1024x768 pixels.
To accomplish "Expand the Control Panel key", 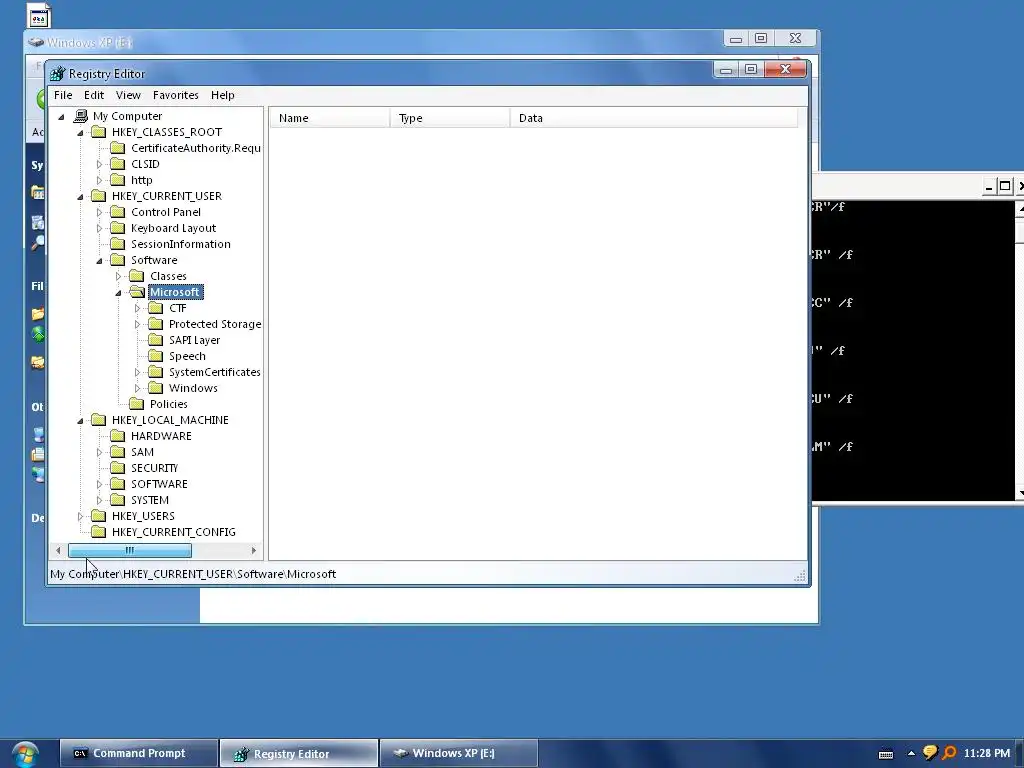I will click(99, 212).
